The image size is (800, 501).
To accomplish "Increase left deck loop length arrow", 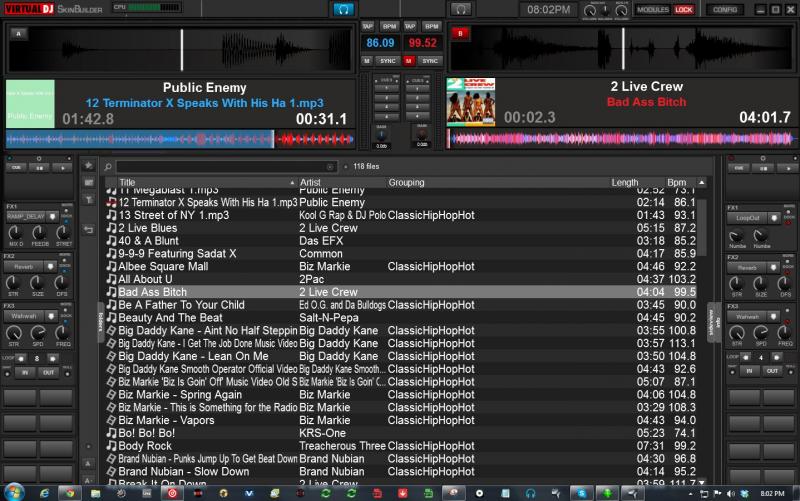I will [x=53, y=358].
